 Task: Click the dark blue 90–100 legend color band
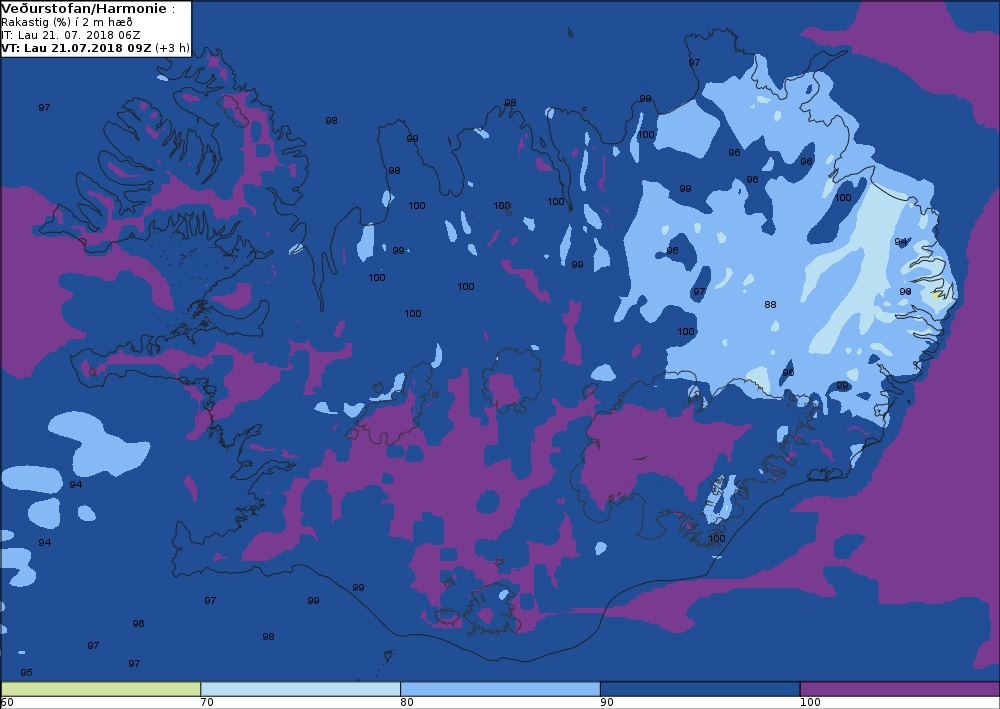700,689
